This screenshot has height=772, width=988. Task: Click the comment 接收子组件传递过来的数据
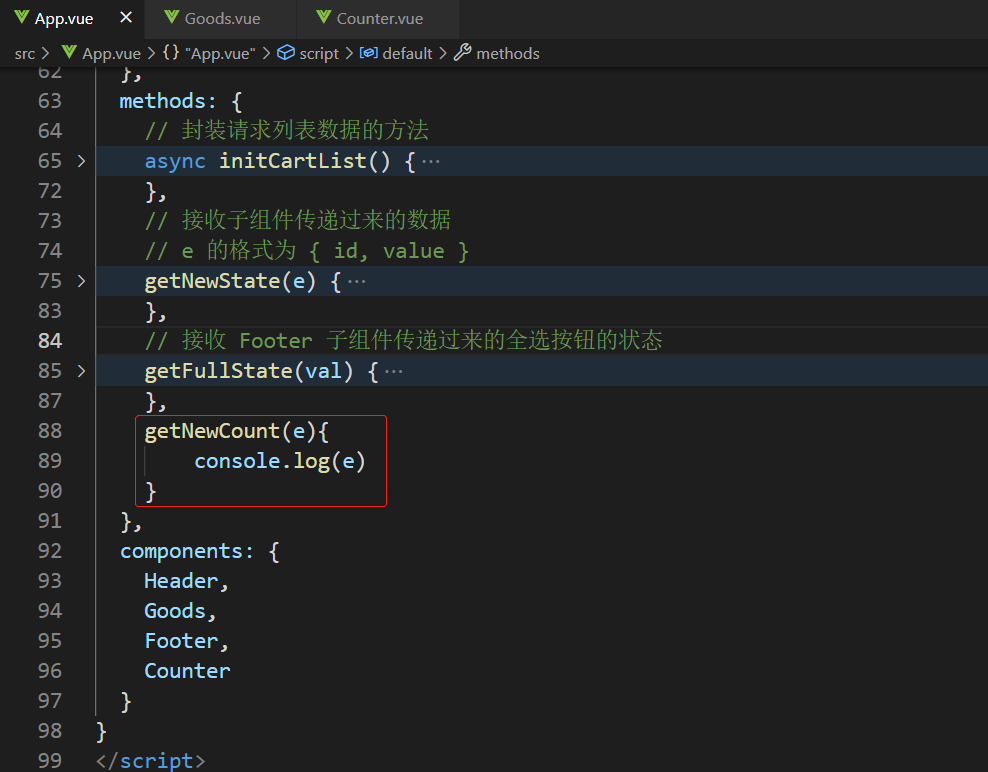pyautogui.click(x=297, y=221)
